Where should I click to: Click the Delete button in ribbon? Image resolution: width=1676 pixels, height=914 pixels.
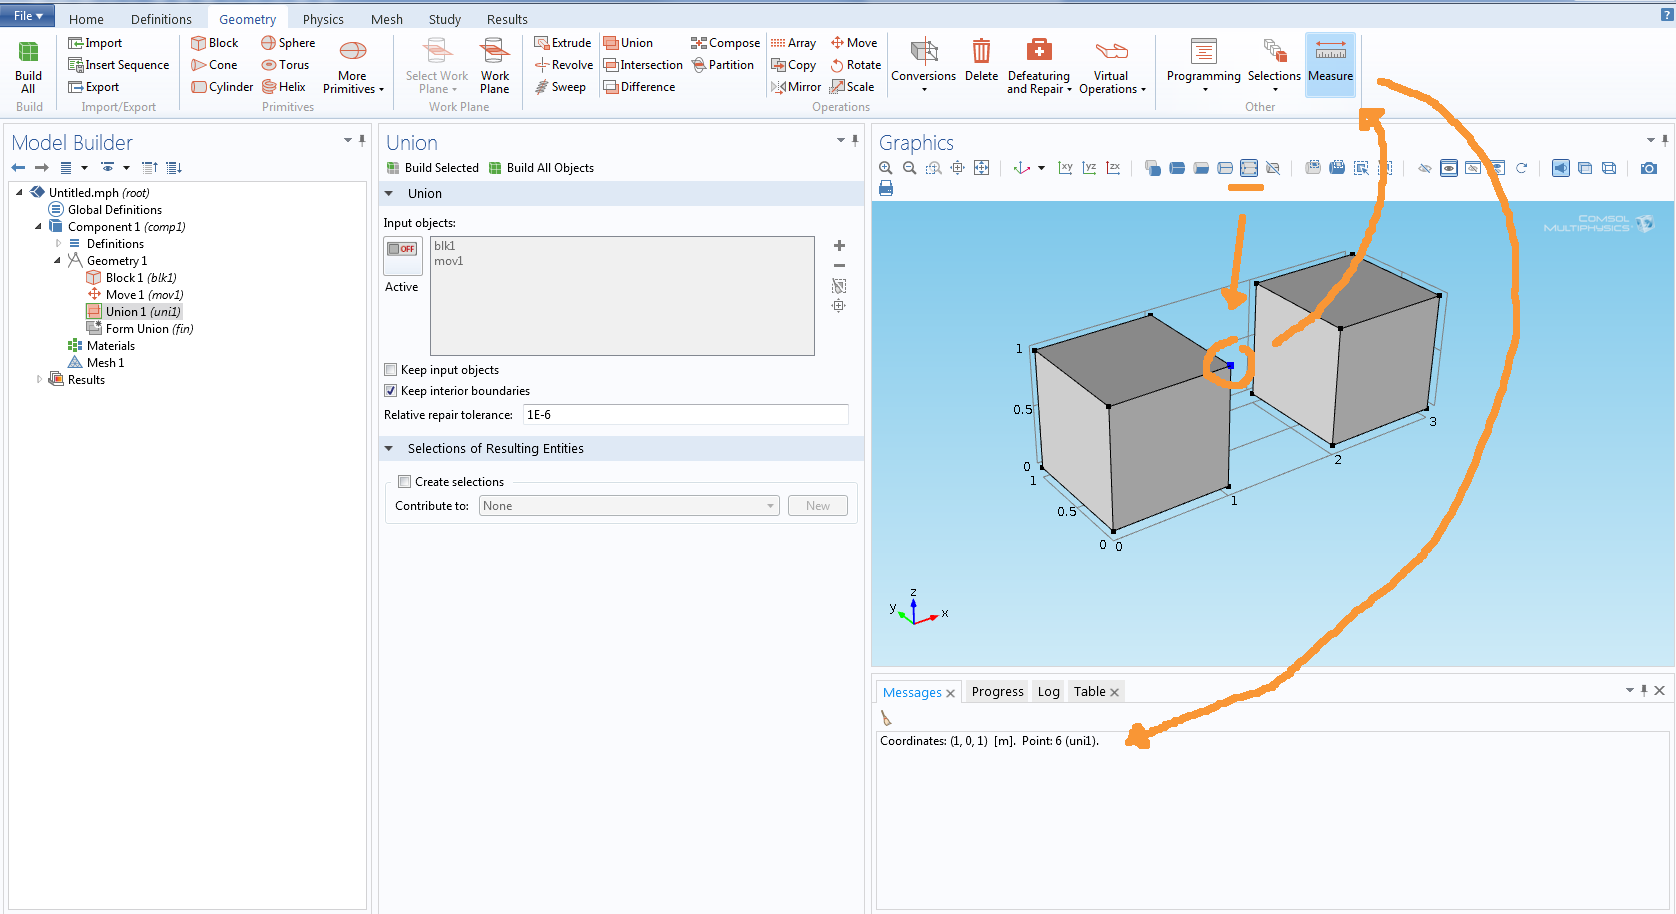[981, 63]
